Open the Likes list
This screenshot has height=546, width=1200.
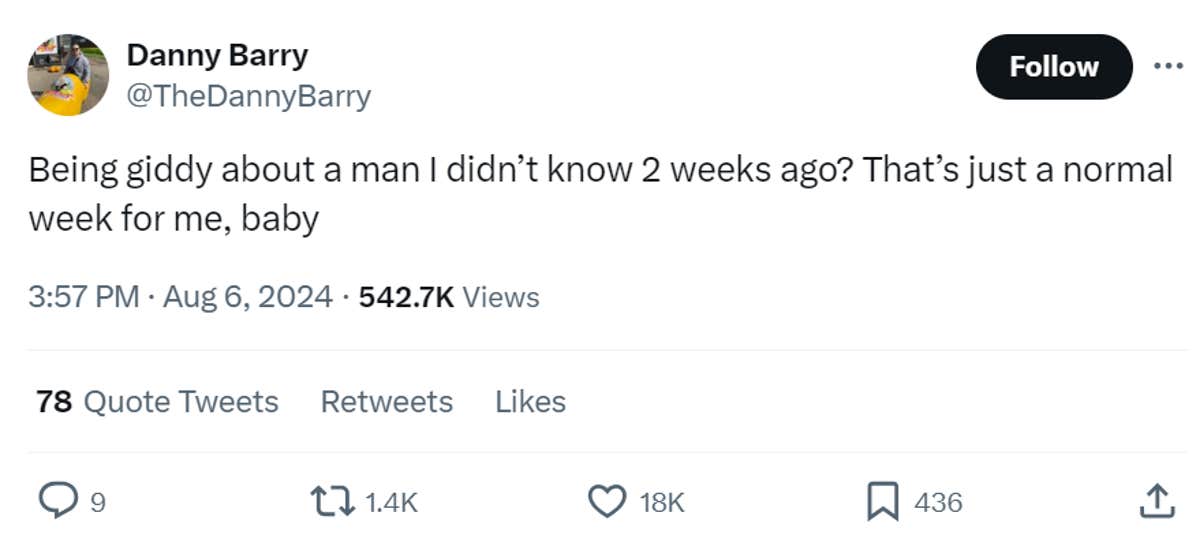[x=530, y=402]
